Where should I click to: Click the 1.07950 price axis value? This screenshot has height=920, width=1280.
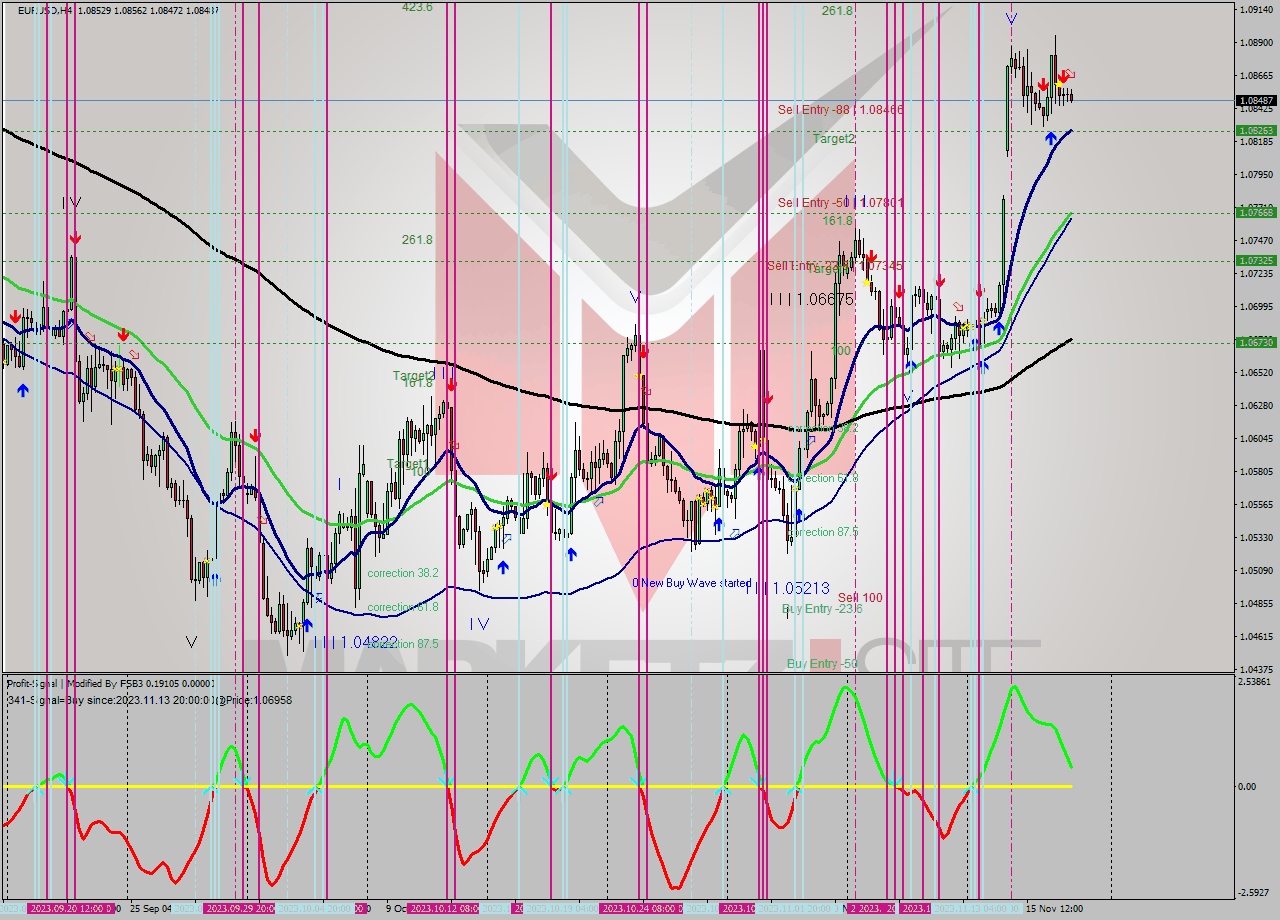1255,174
